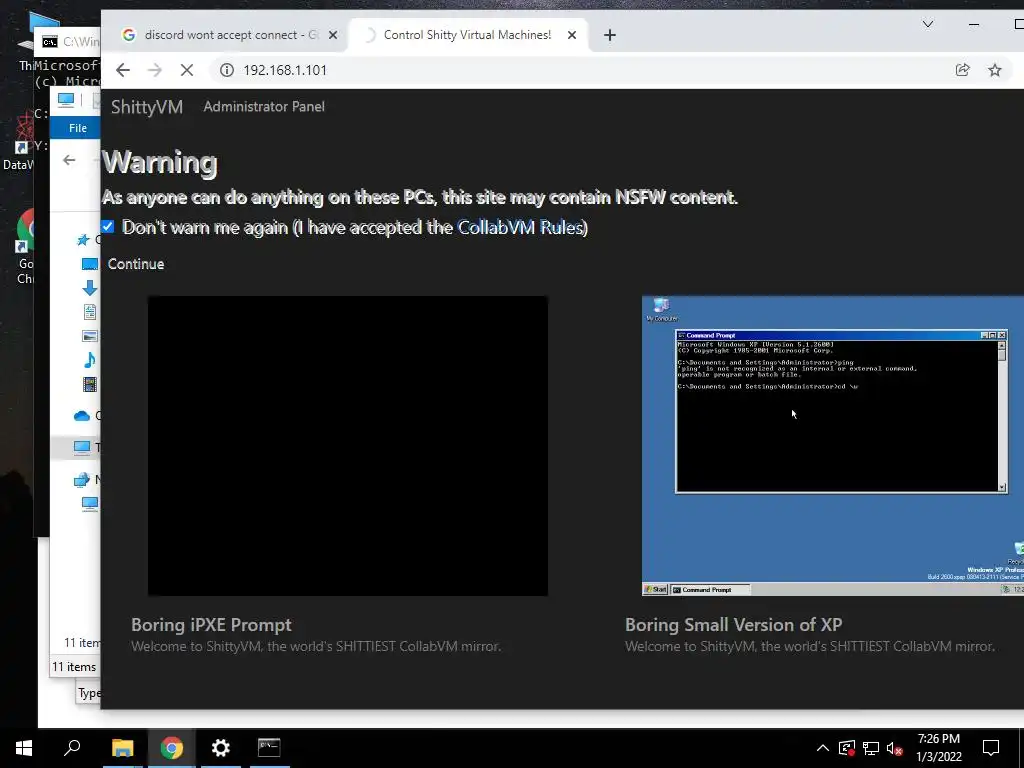Select the Music note in File Explorer sidebar
1024x768 pixels.
[x=89, y=360]
